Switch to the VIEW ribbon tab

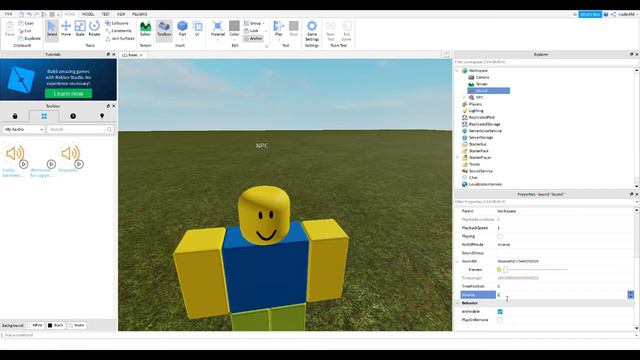(121, 14)
